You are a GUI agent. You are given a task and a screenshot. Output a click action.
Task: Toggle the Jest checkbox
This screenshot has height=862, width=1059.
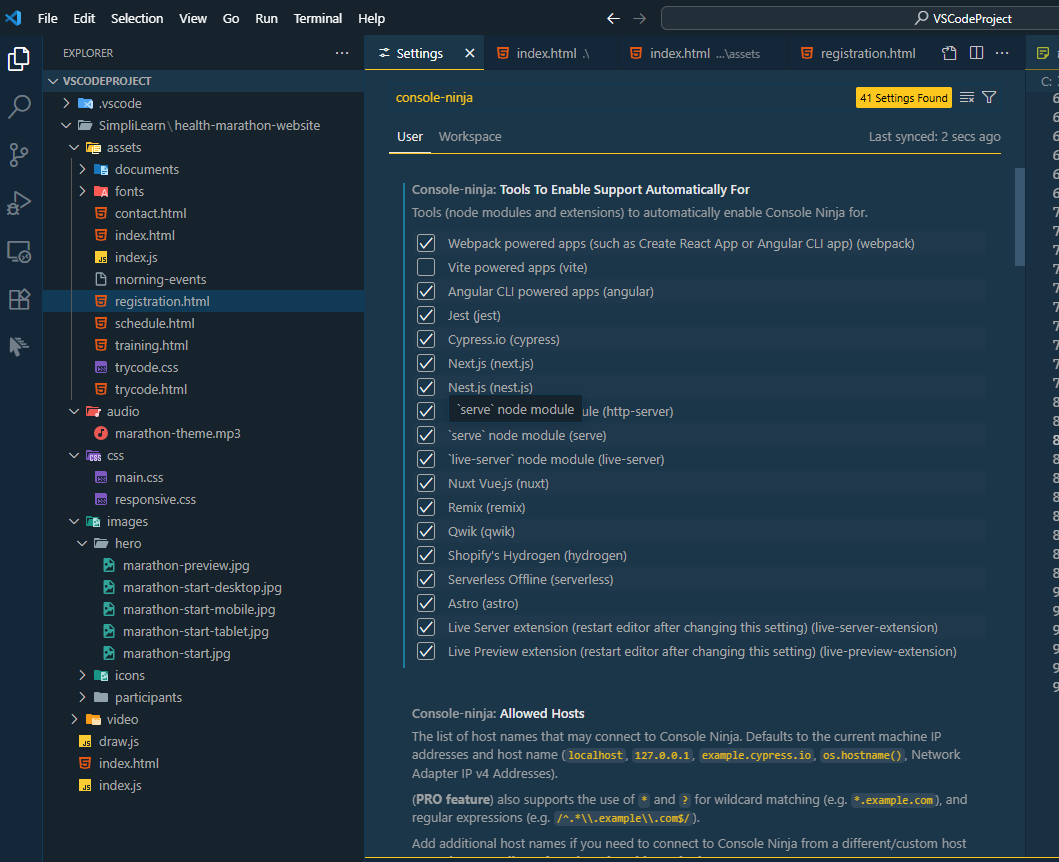coord(425,315)
